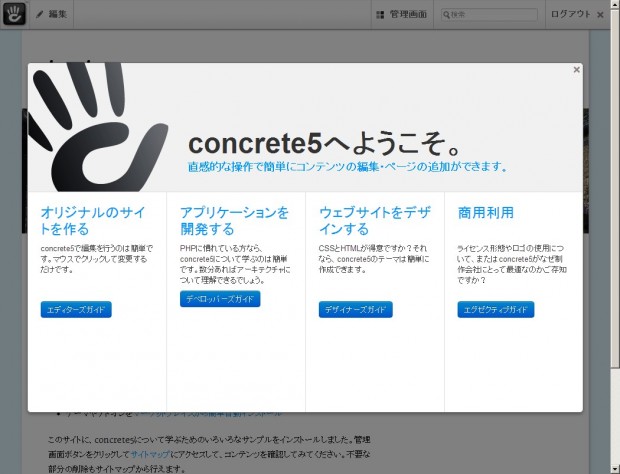Viewport: 620px width, 474px height.
Task: Open the デベロッパーズガイド button
Action: 220,299
